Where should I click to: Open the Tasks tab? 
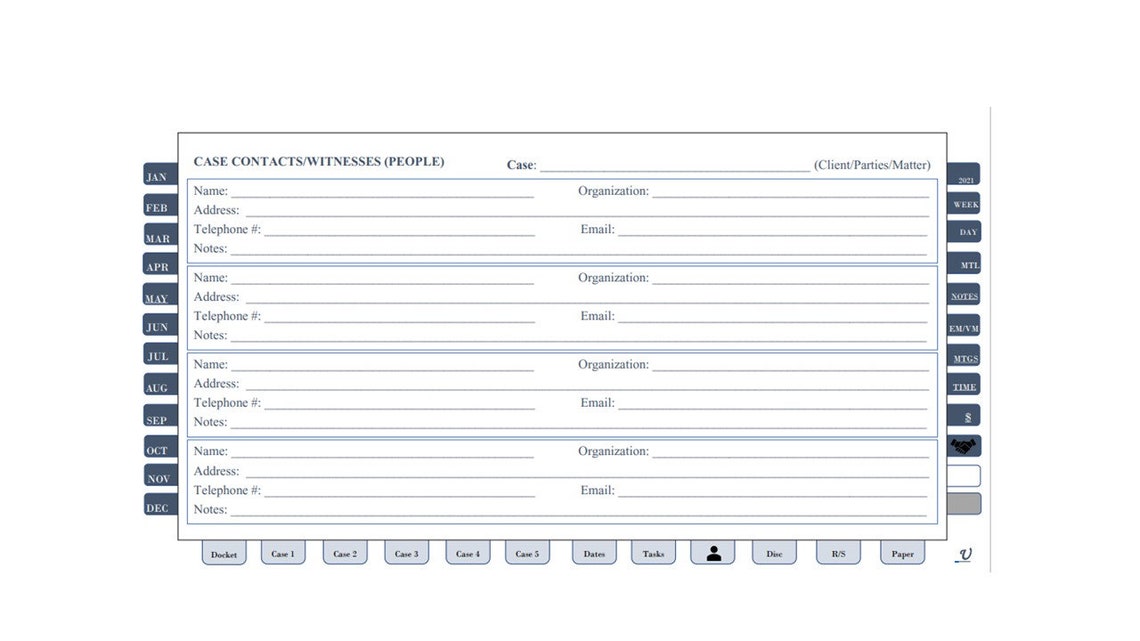point(652,551)
